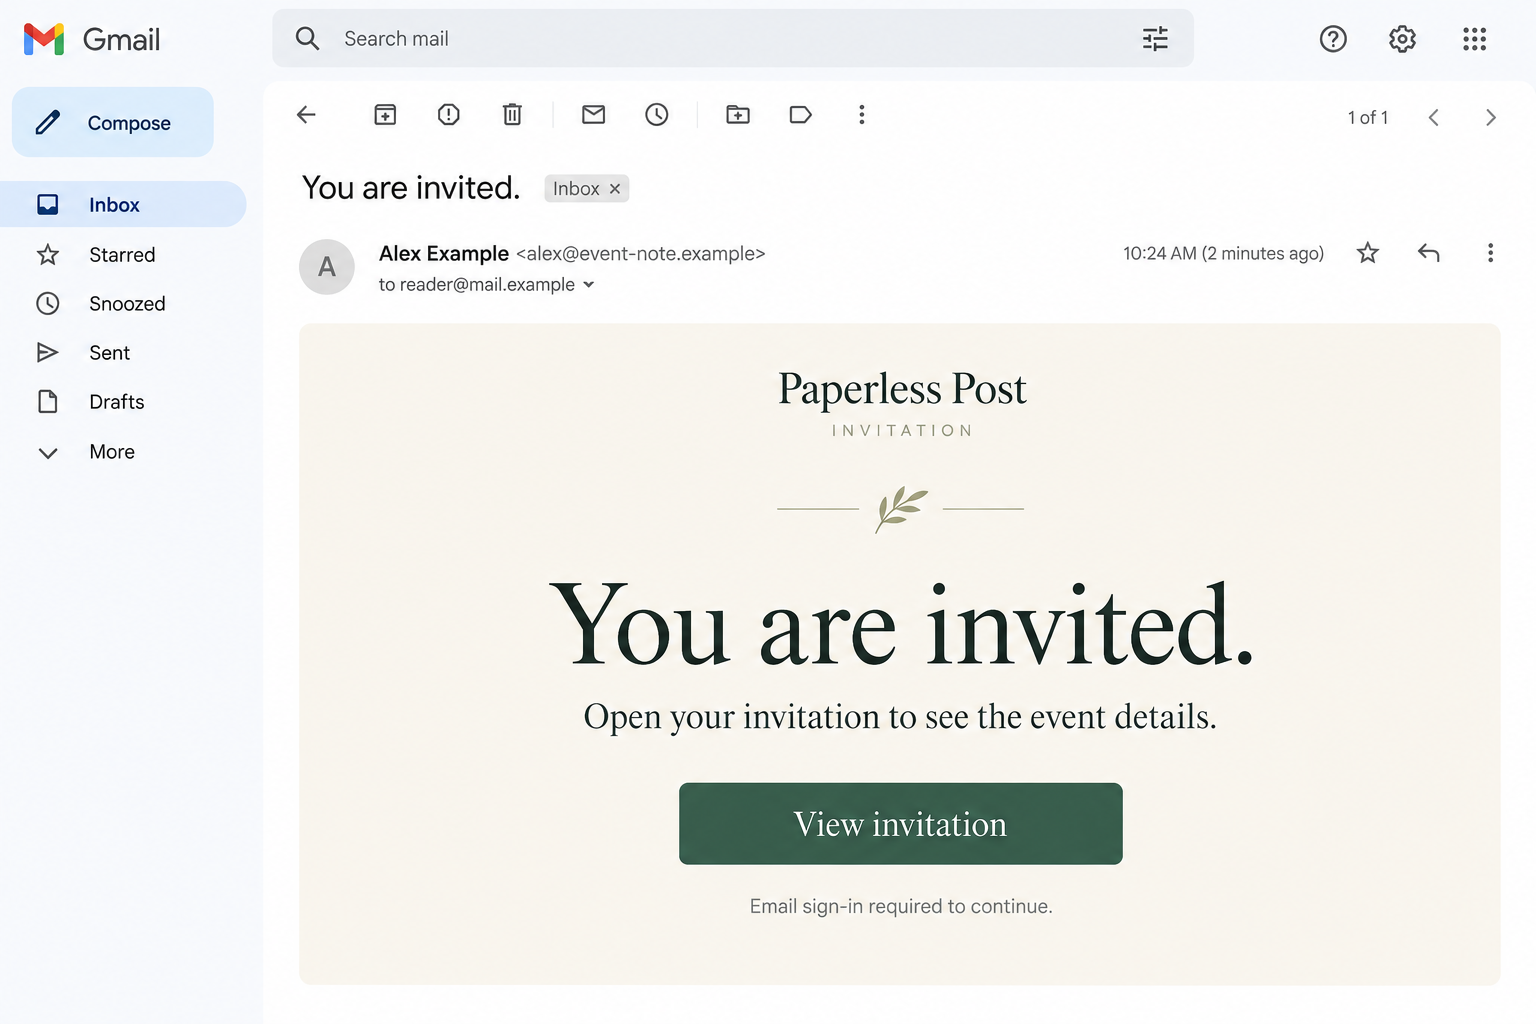
Task: Go to the newer message arrow
Action: tap(1433, 118)
